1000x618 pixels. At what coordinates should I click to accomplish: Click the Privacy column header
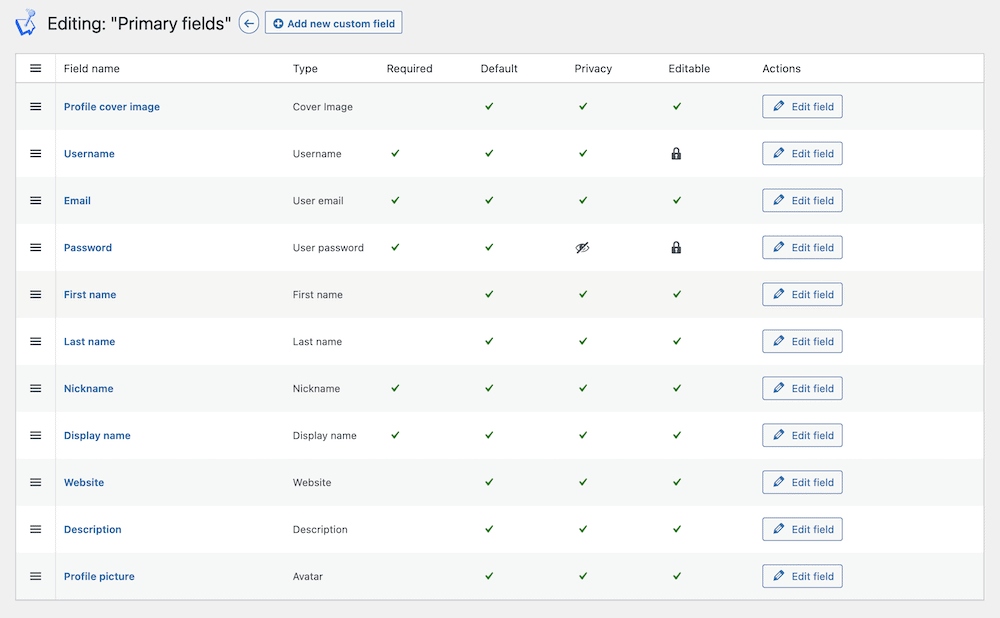(x=593, y=68)
